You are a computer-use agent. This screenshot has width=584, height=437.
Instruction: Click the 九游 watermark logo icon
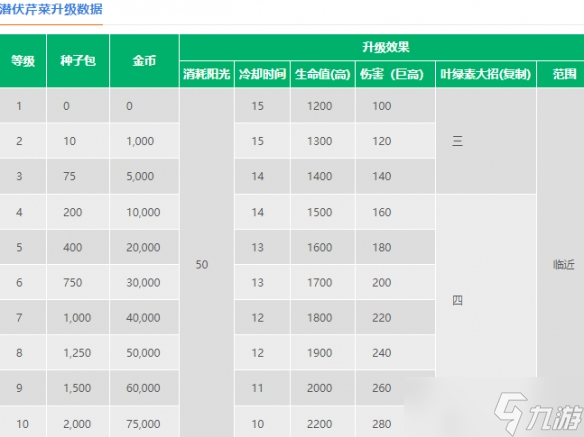539,413
